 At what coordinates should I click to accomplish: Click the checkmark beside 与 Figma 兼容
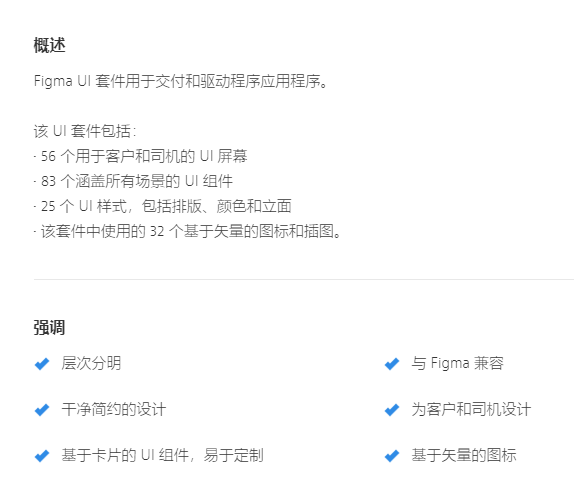tap(392, 364)
